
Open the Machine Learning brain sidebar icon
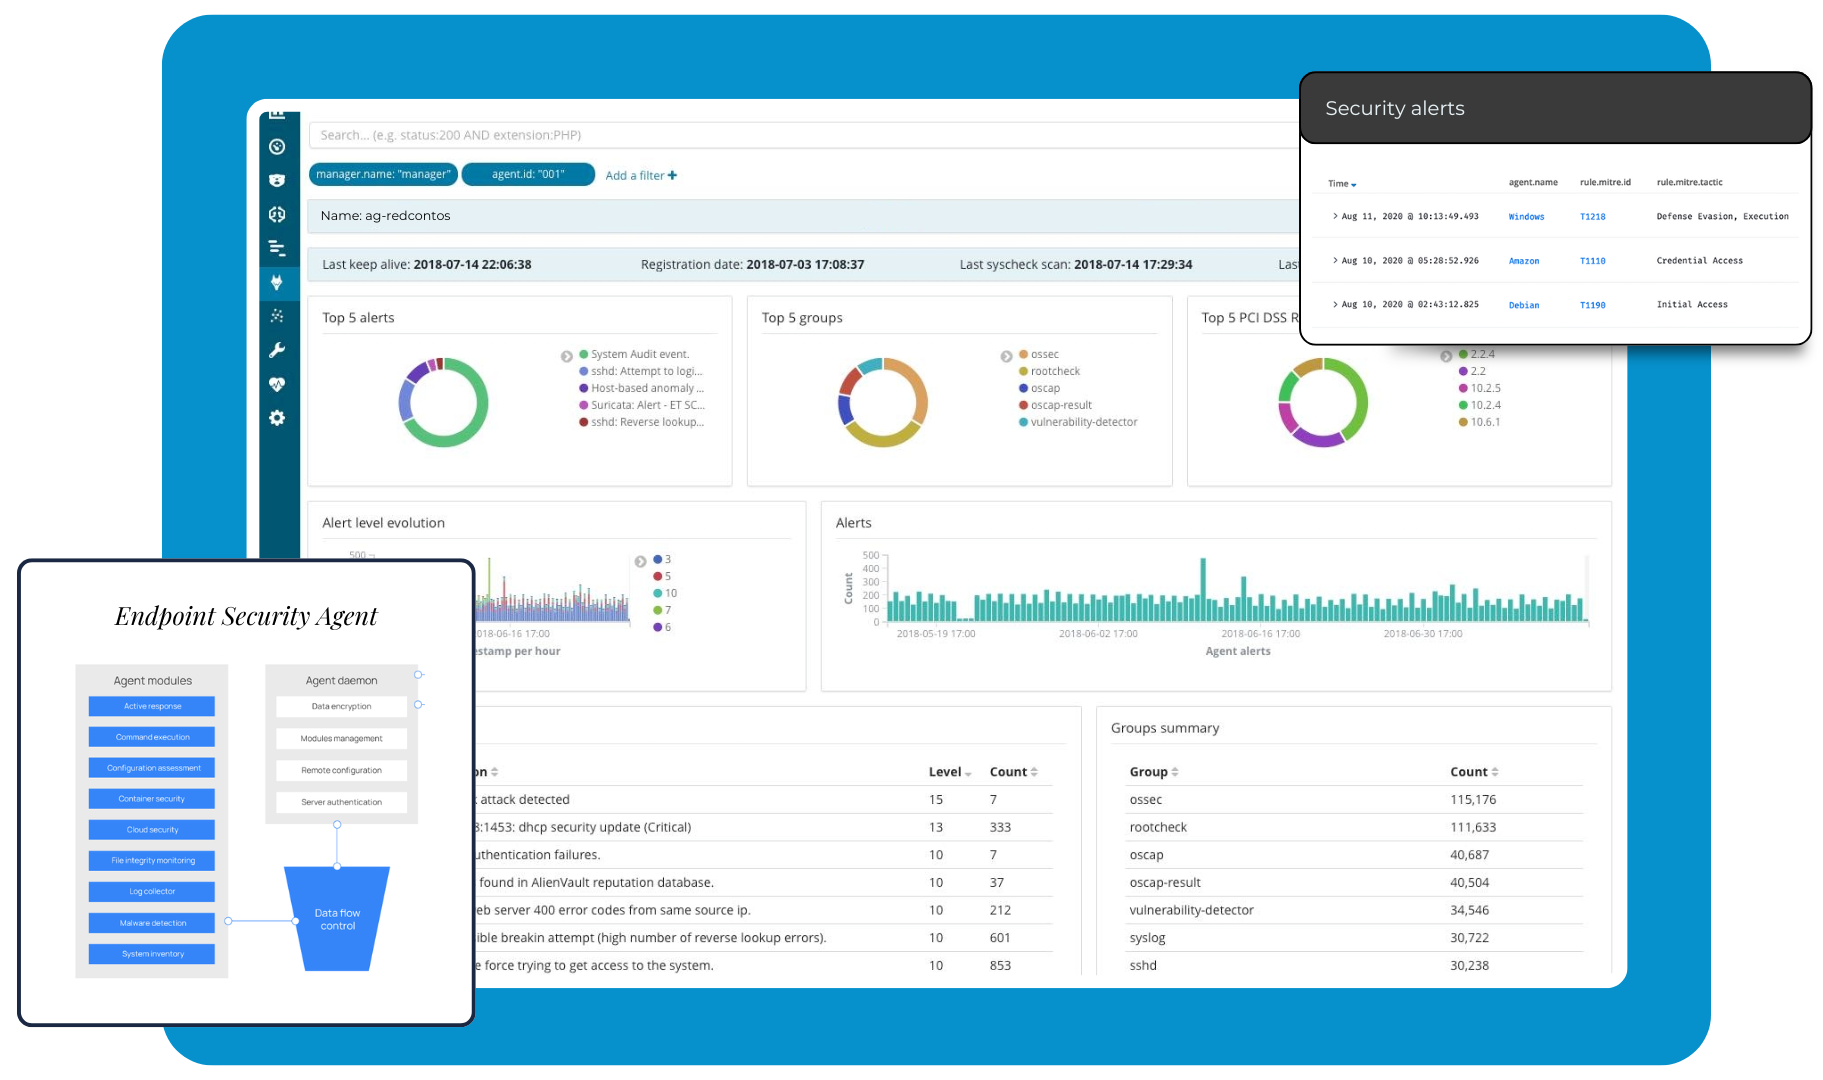[x=277, y=214]
